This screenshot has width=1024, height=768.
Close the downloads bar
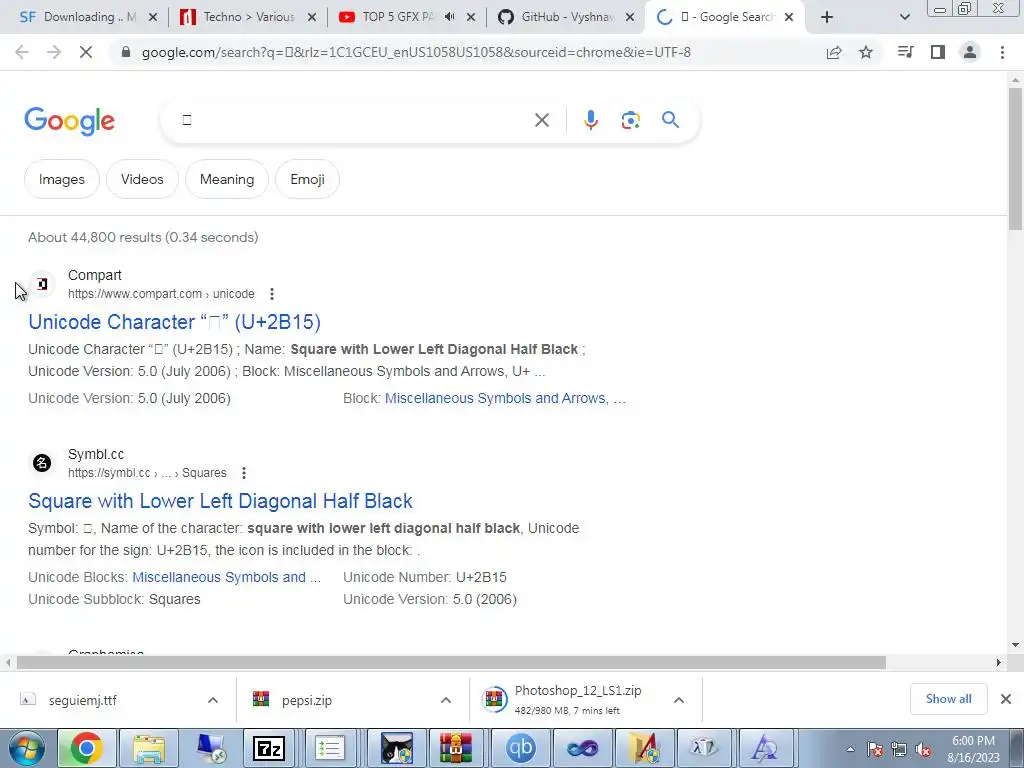click(x=1006, y=699)
